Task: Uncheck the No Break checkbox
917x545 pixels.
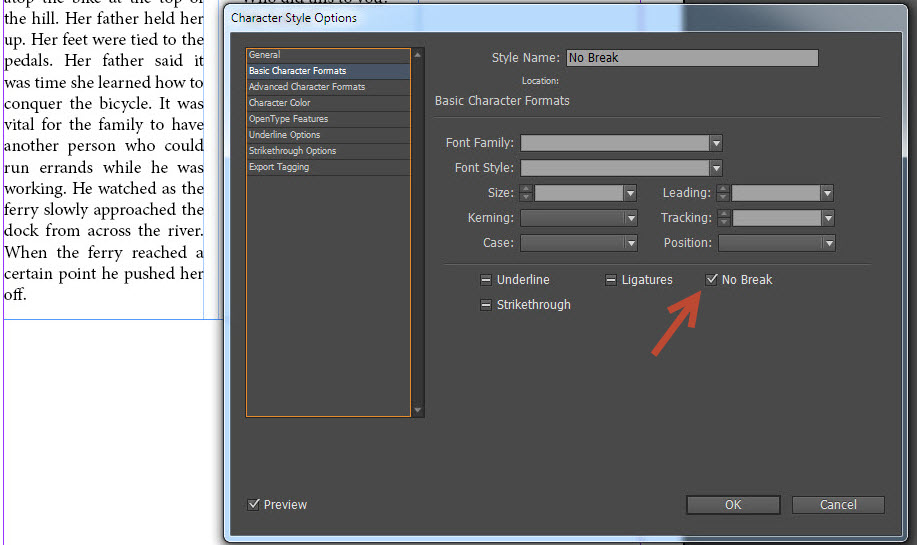Action: (x=711, y=280)
